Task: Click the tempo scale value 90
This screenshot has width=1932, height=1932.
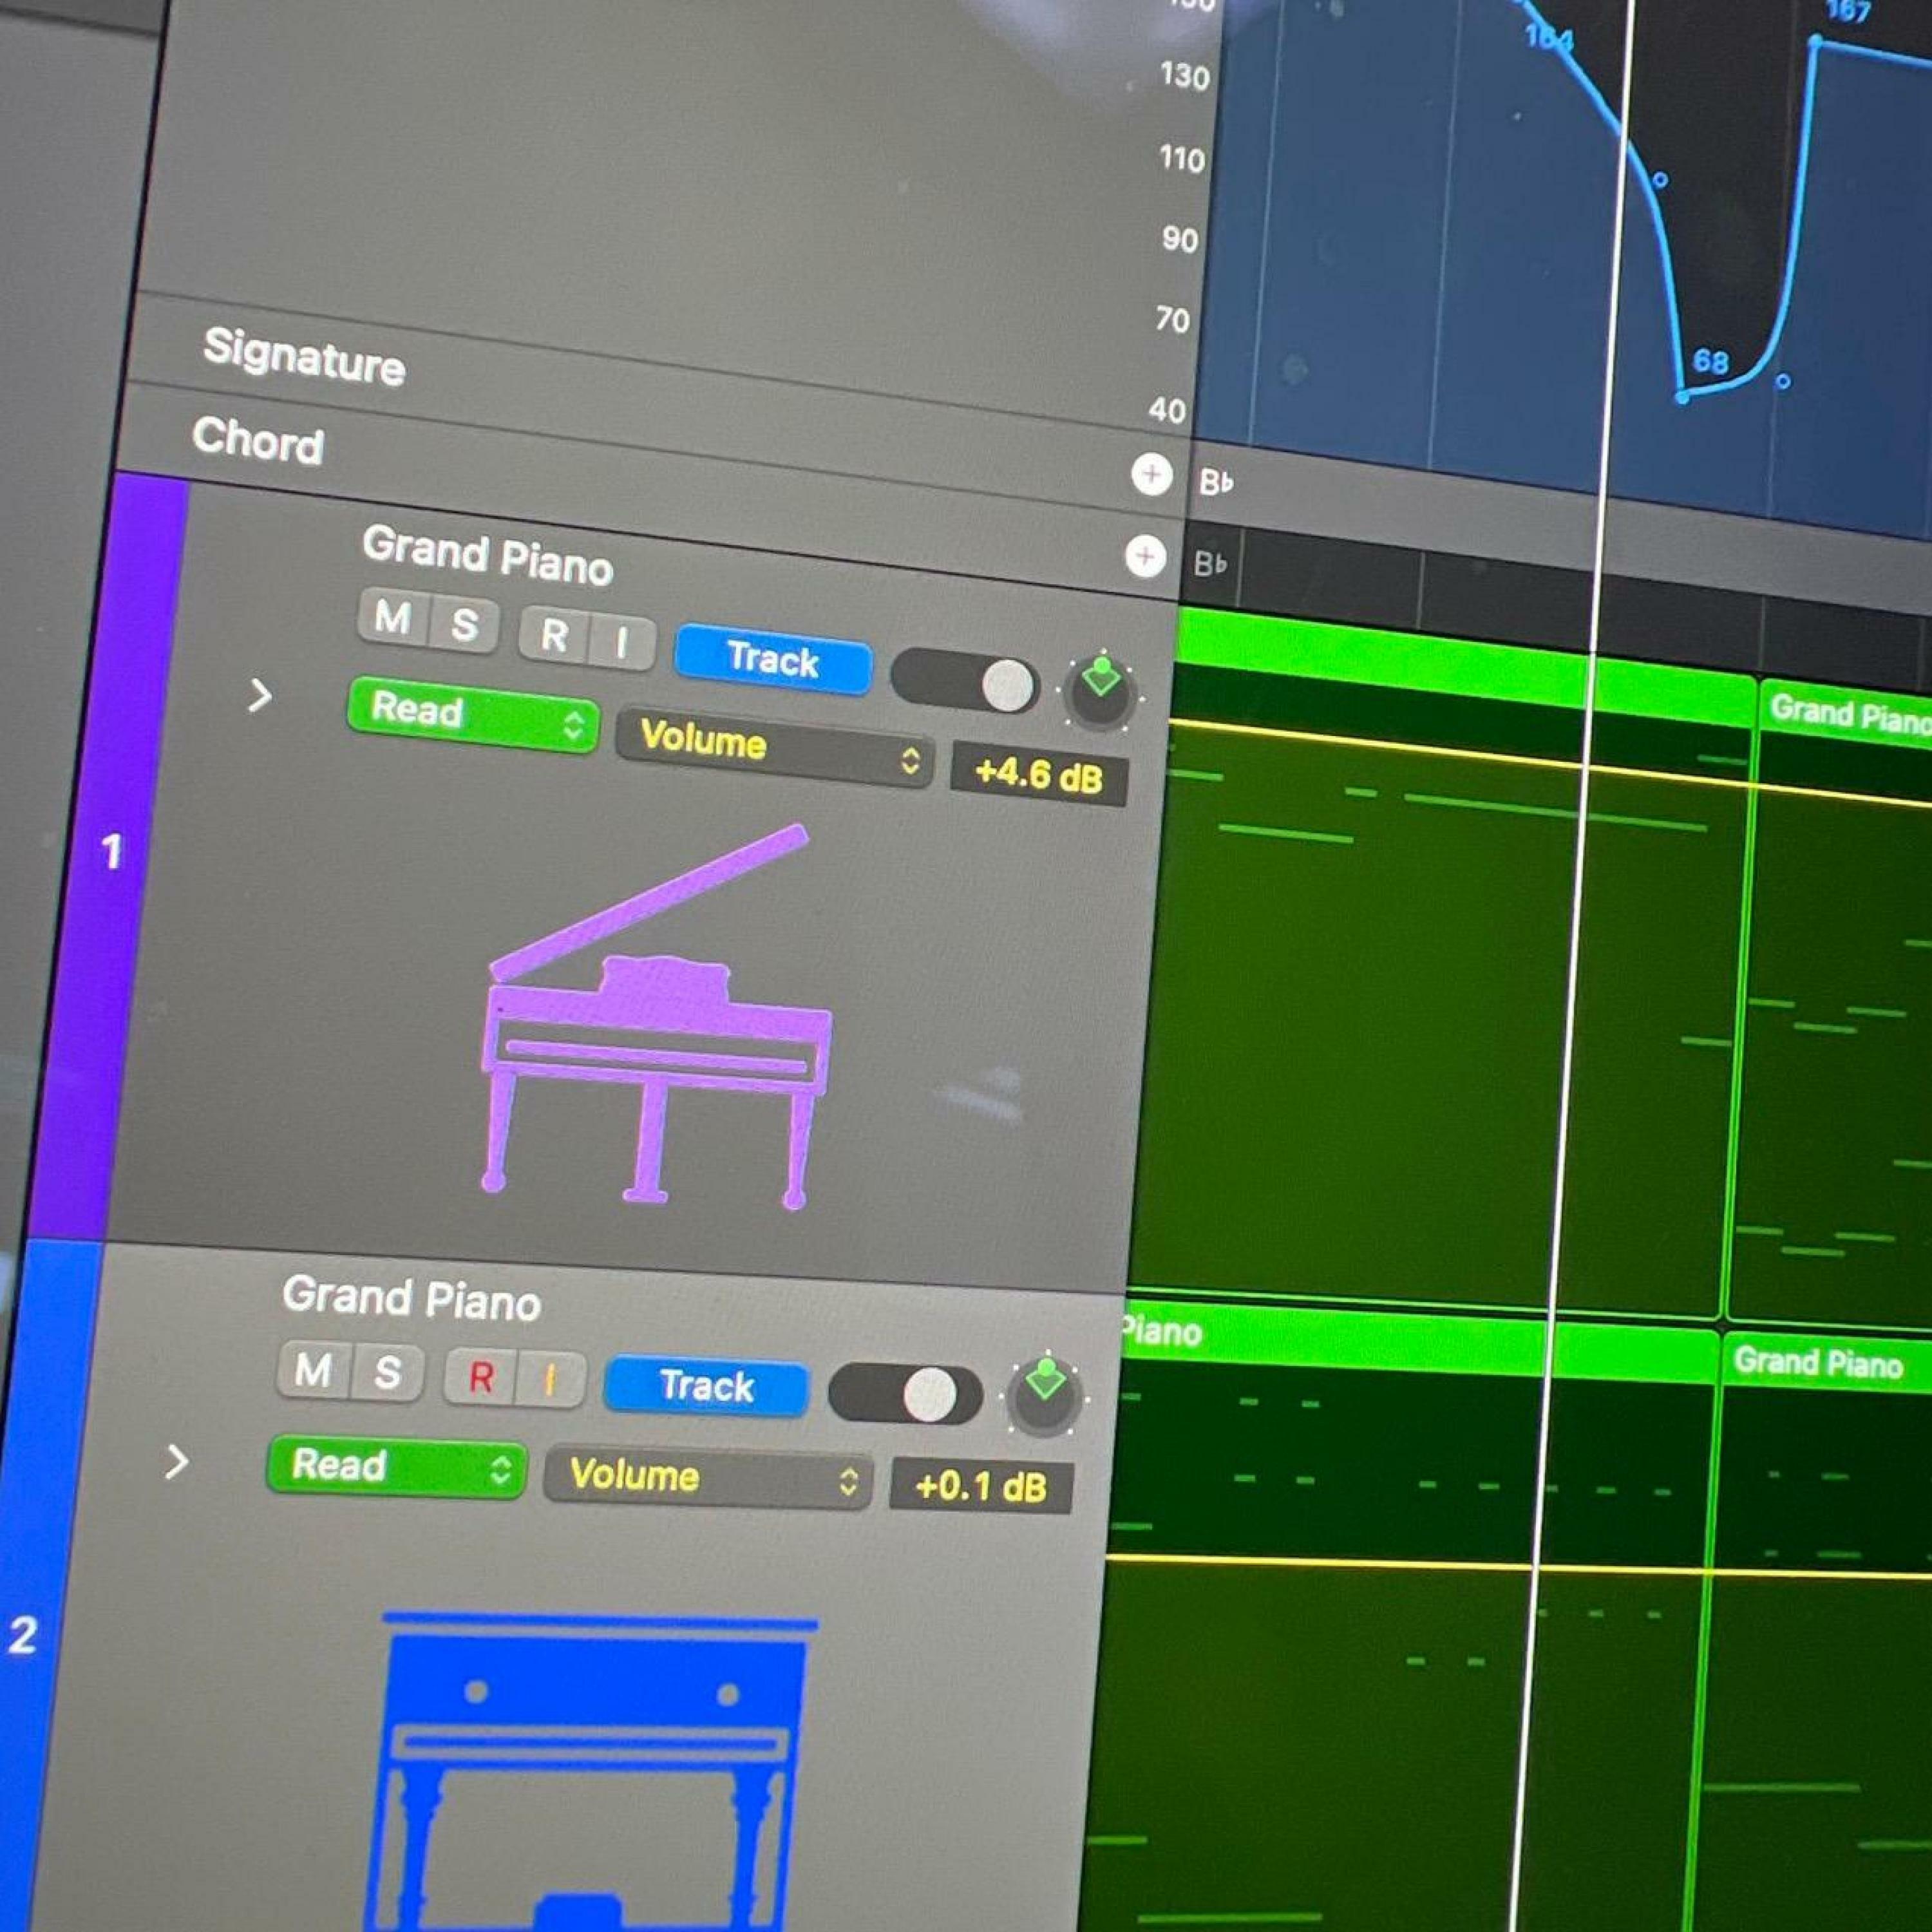Action: (x=1180, y=240)
